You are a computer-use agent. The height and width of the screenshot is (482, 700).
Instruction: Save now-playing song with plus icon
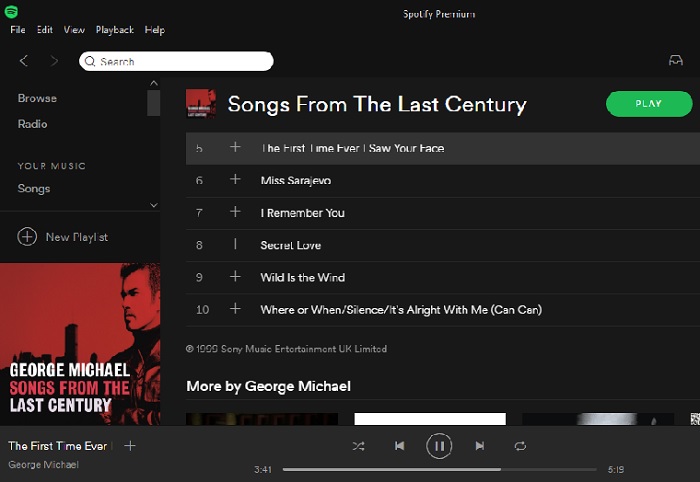click(130, 446)
